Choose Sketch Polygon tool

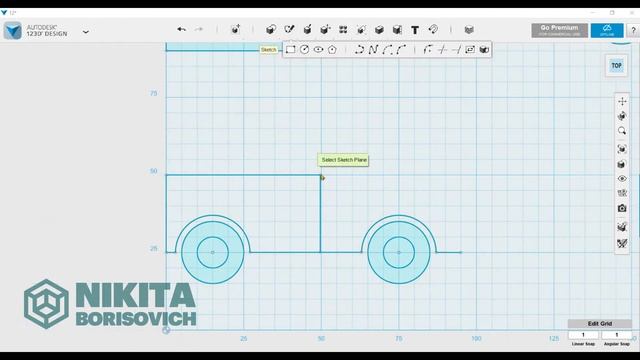pyautogui.click(x=332, y=49)
